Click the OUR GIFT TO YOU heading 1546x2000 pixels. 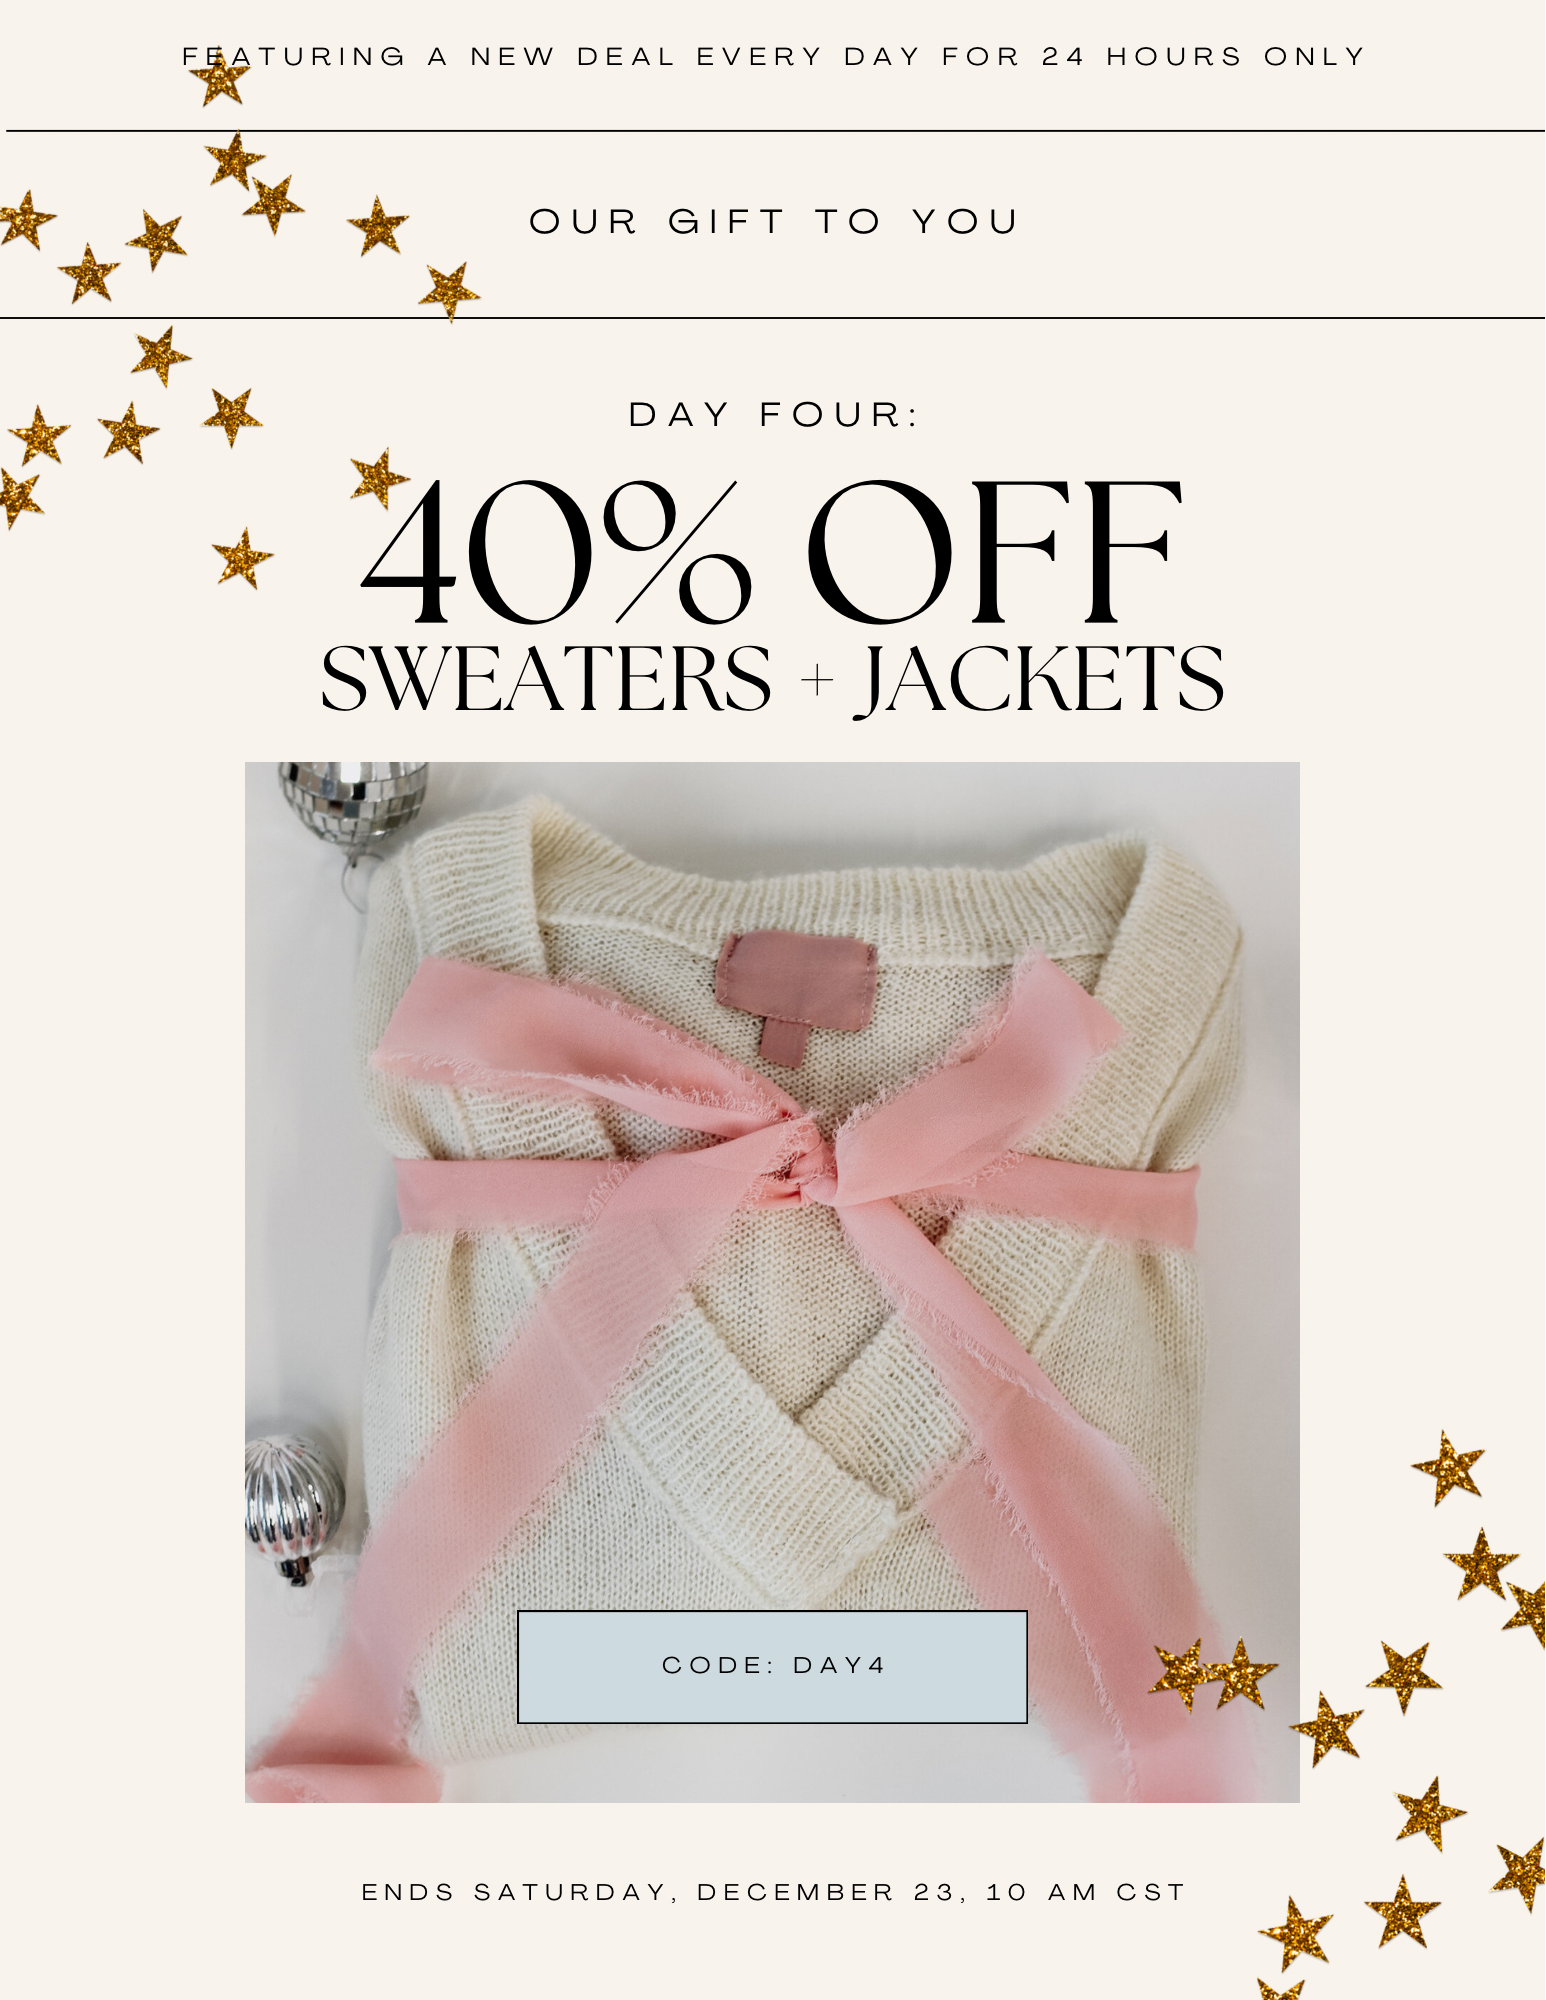click(773, 221)
